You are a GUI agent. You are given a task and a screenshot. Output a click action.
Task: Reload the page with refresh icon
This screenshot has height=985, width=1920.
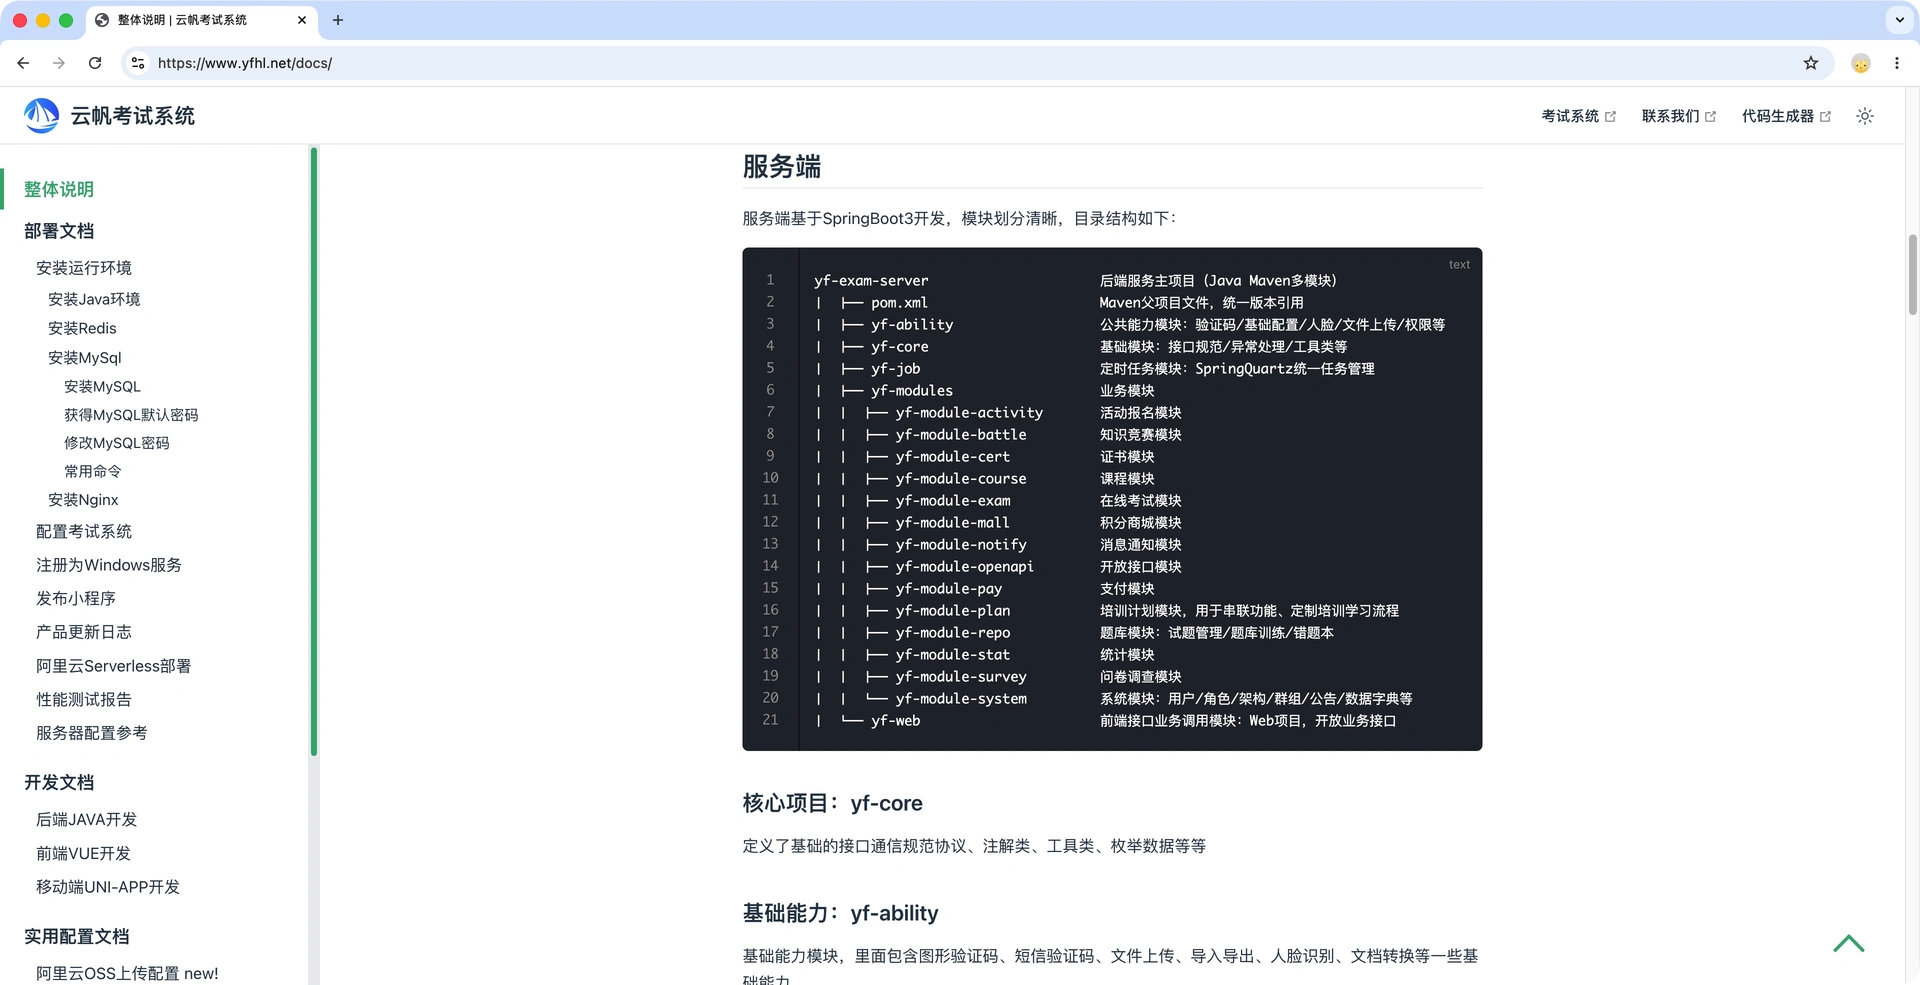click(95, 63)
